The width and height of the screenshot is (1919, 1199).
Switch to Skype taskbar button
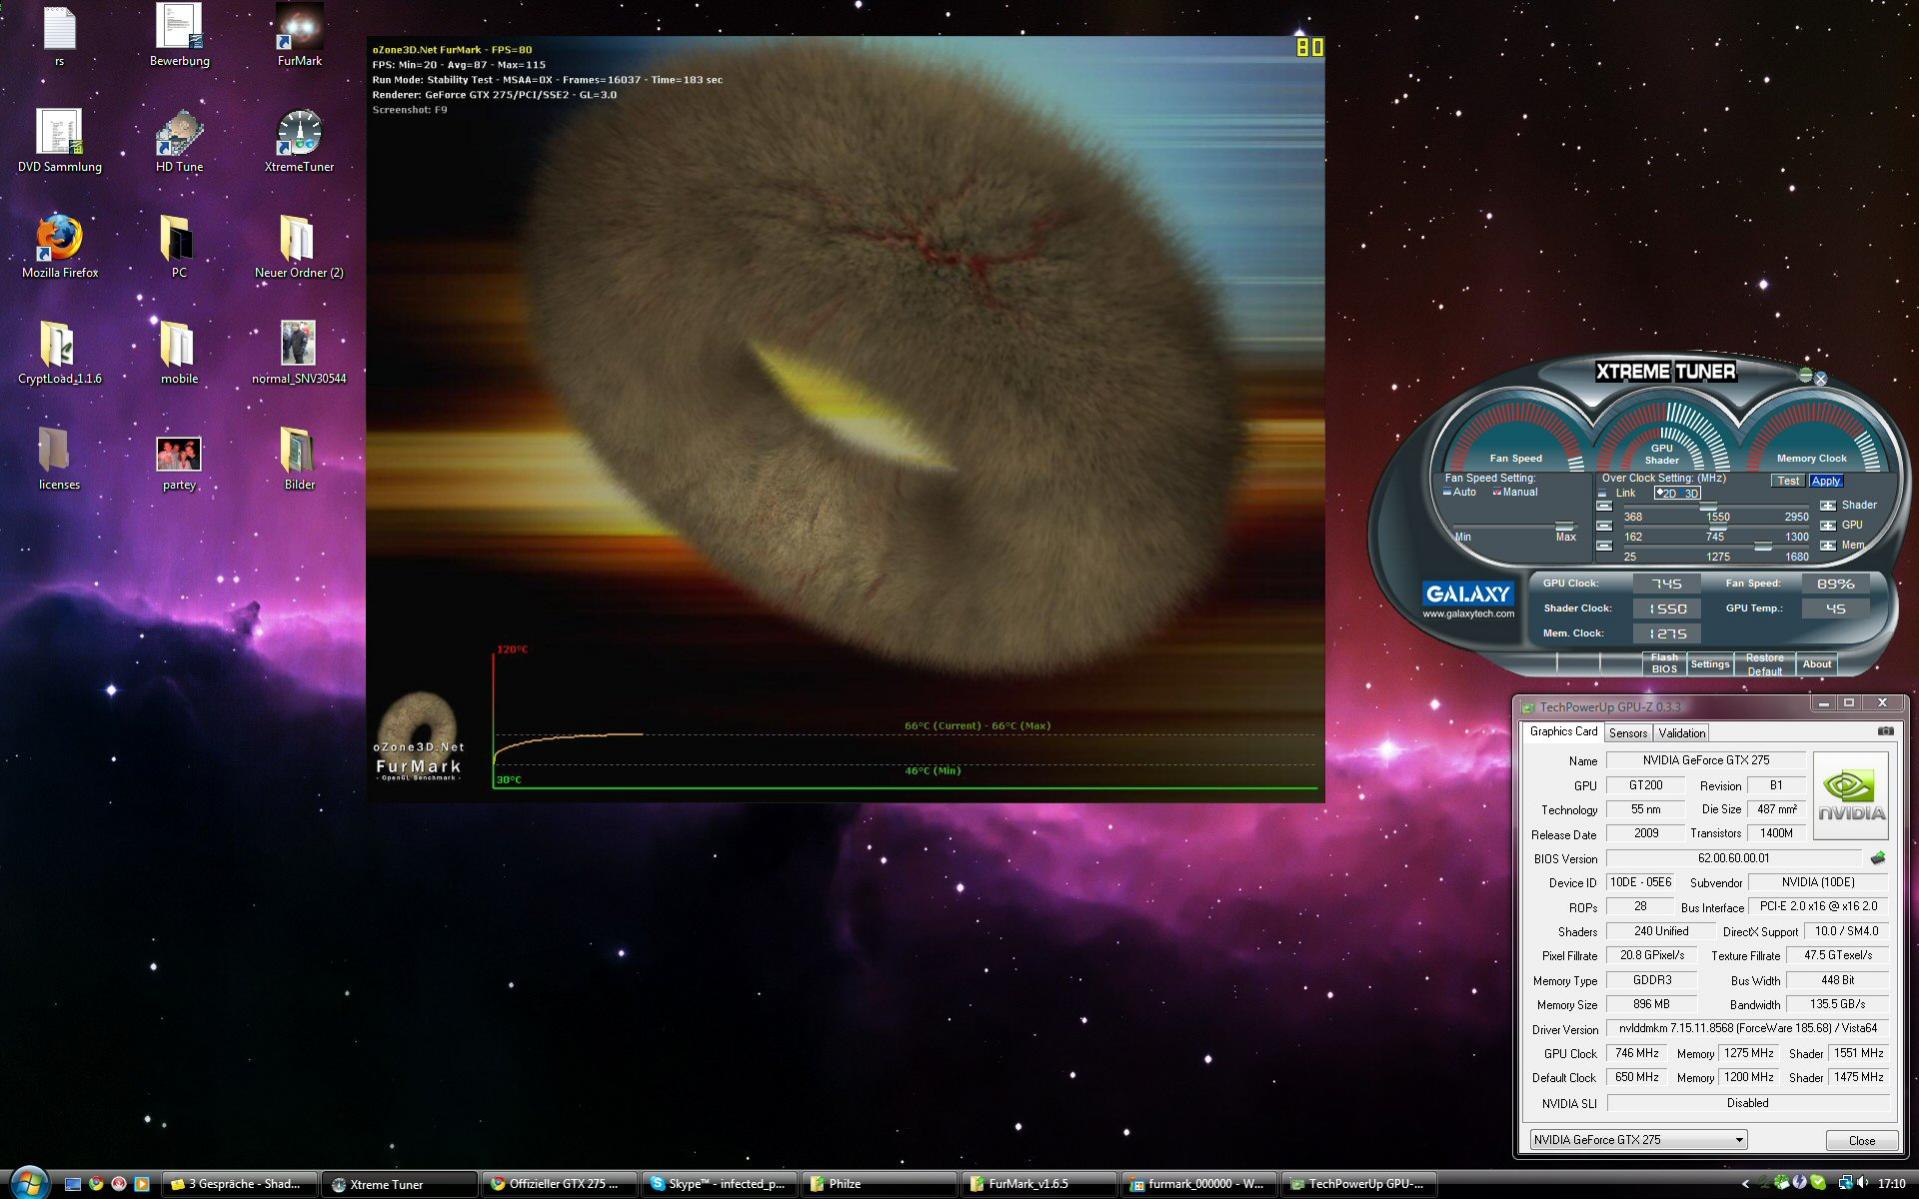point(719,1184)
